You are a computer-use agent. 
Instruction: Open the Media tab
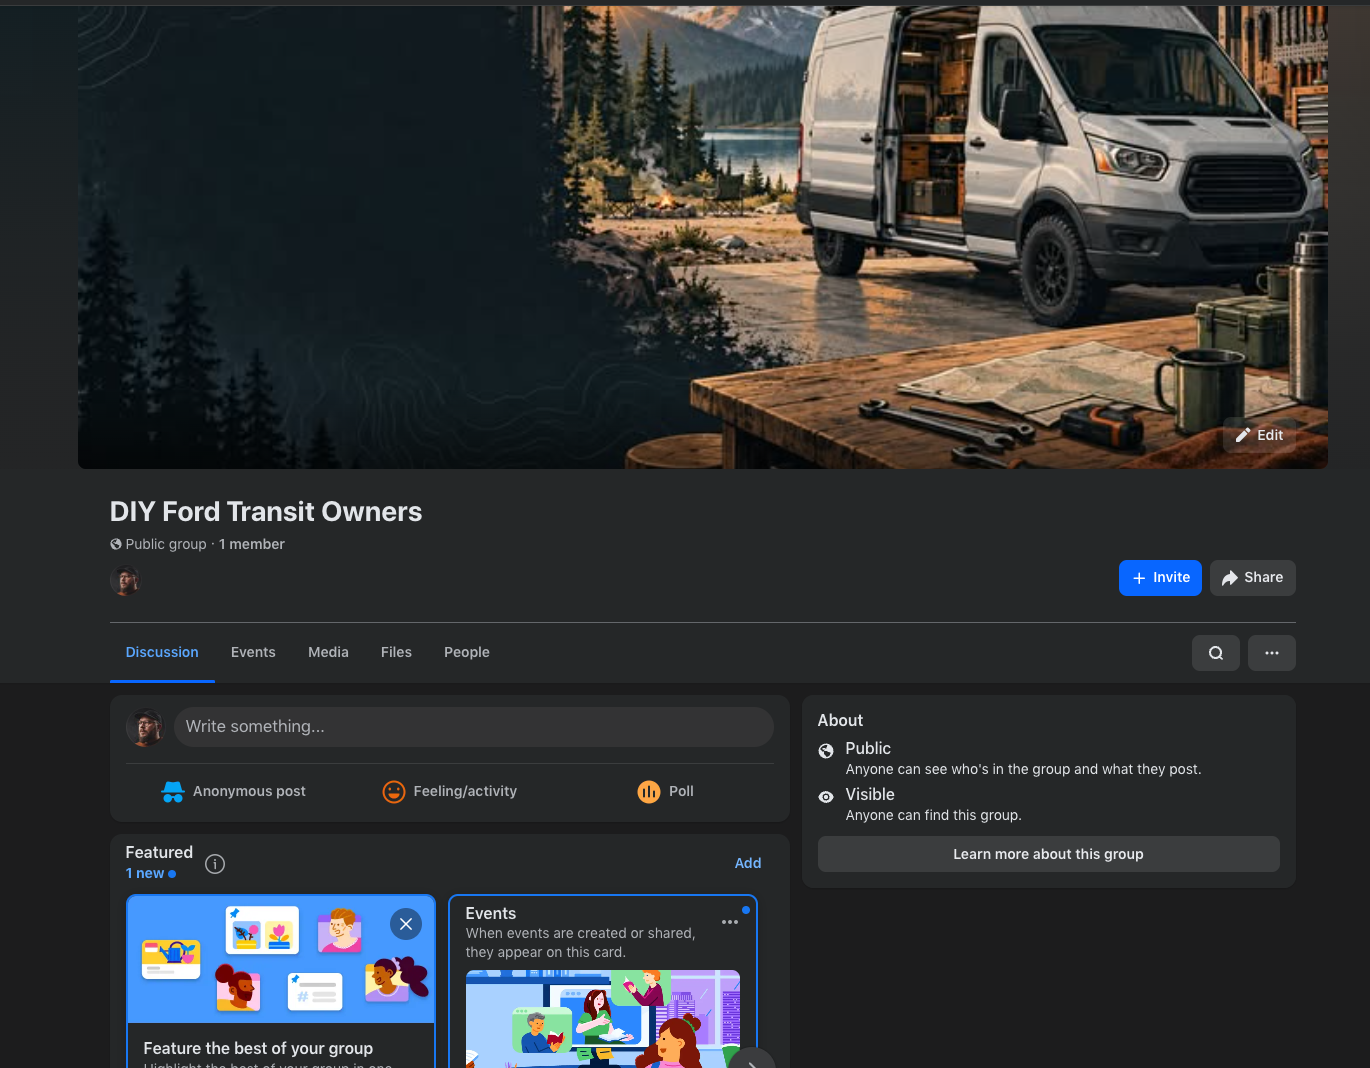click(328, 652)
